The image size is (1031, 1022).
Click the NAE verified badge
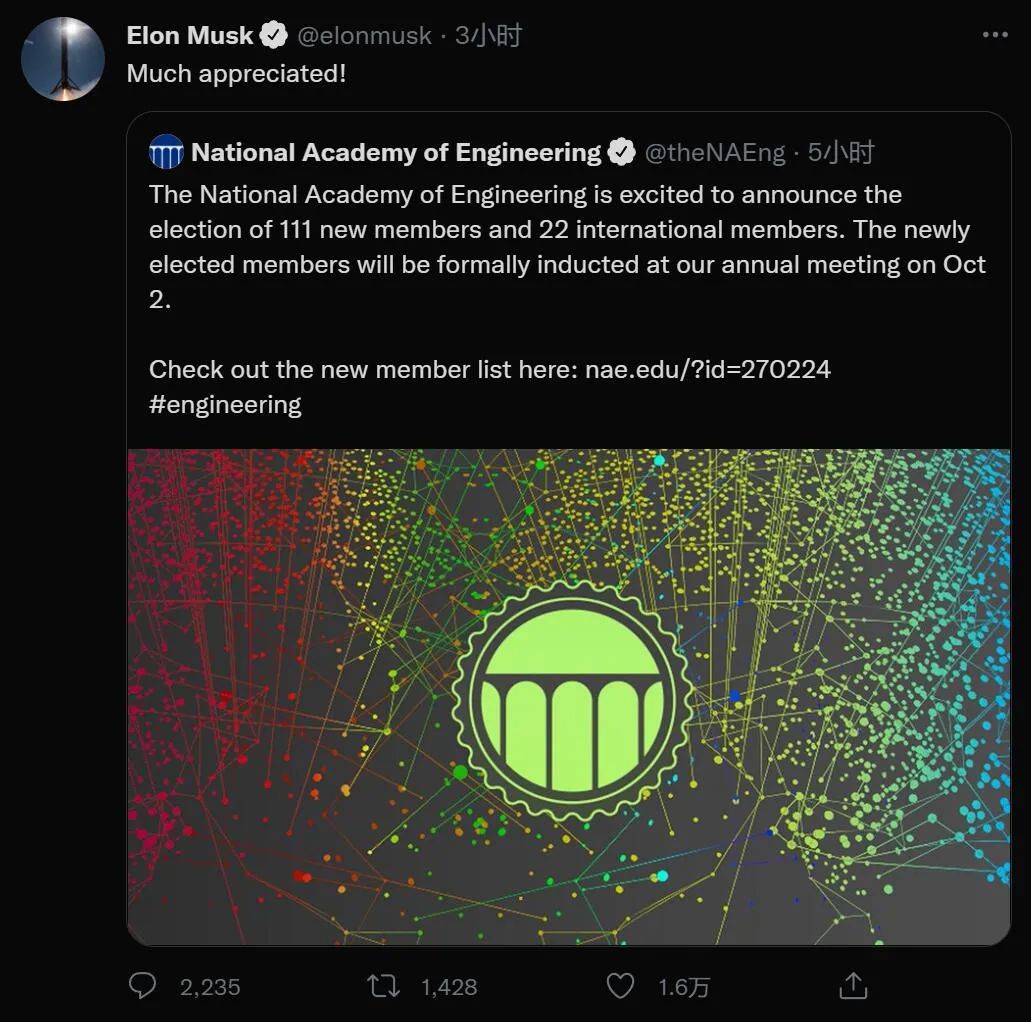[621, 153]
